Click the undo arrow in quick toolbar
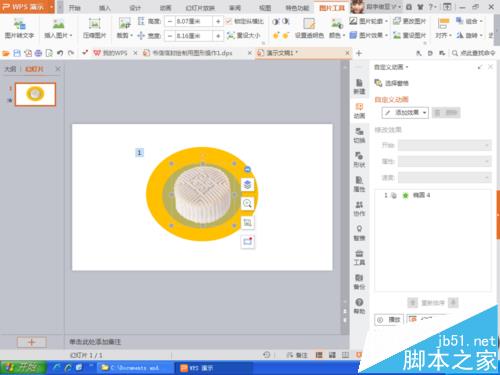 (60, 53)
